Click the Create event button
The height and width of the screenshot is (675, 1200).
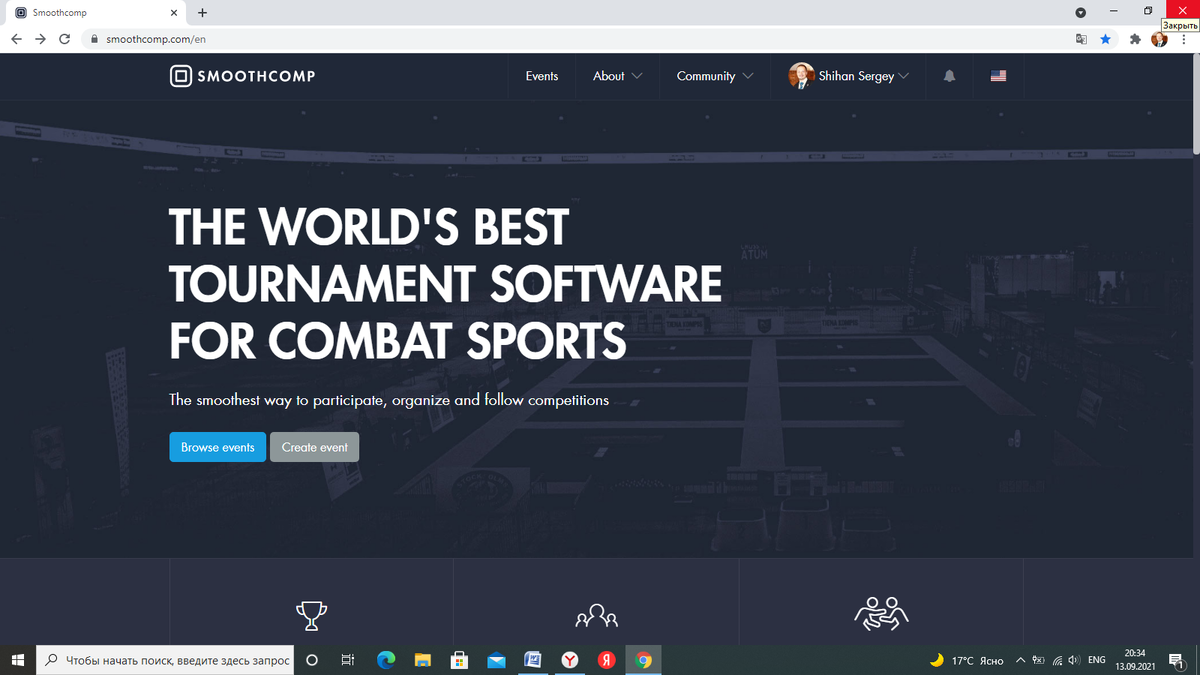(314, 447)
